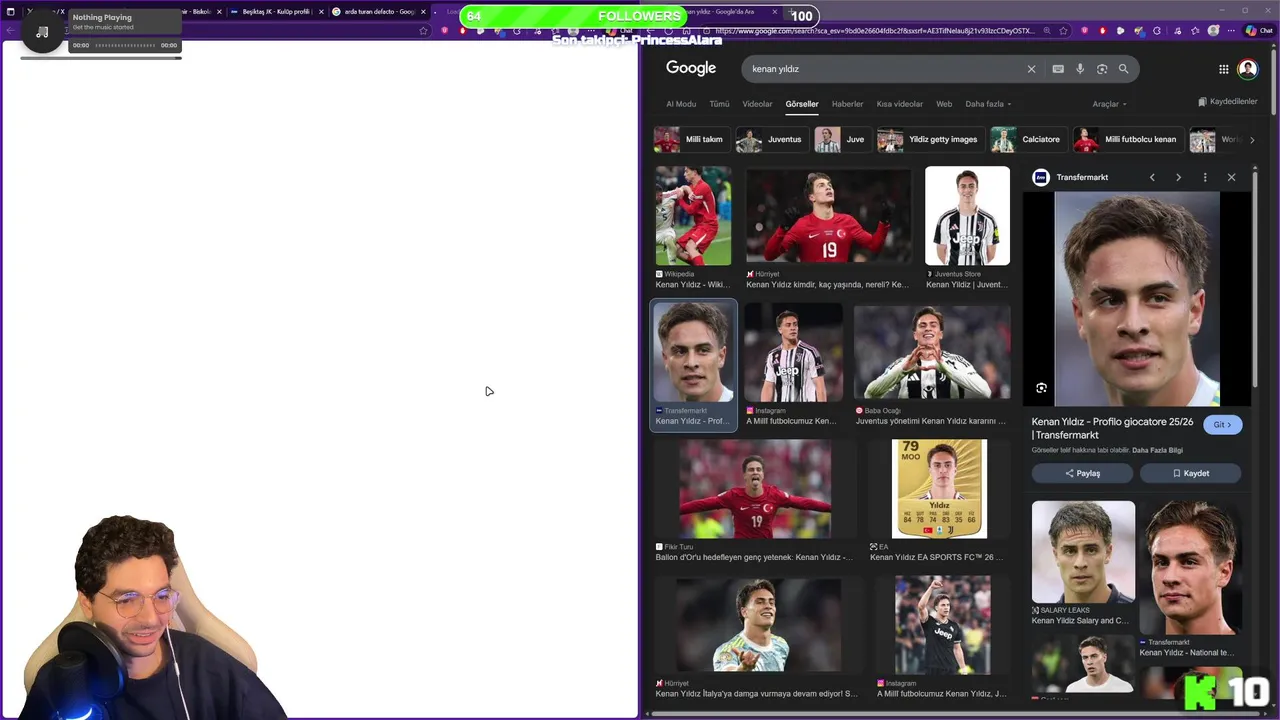Expand the 'Daha fazla' dropdown
Screen dimensions: 1280x720
988,104
